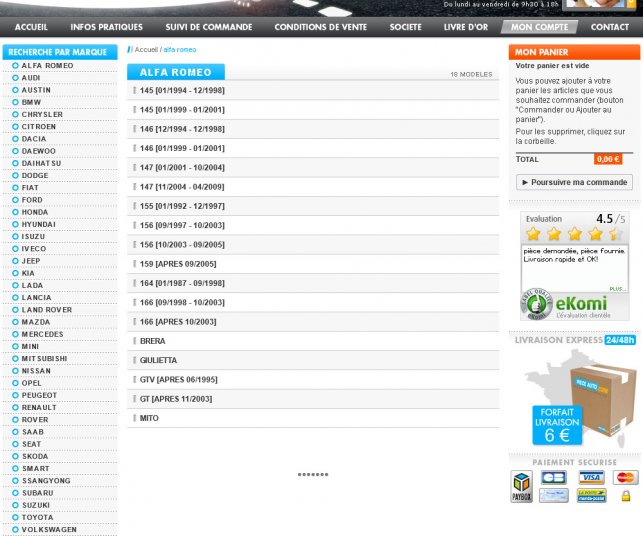
Task: Click the circle bullet icon beside OPEL
Action: tap(16, 383)
